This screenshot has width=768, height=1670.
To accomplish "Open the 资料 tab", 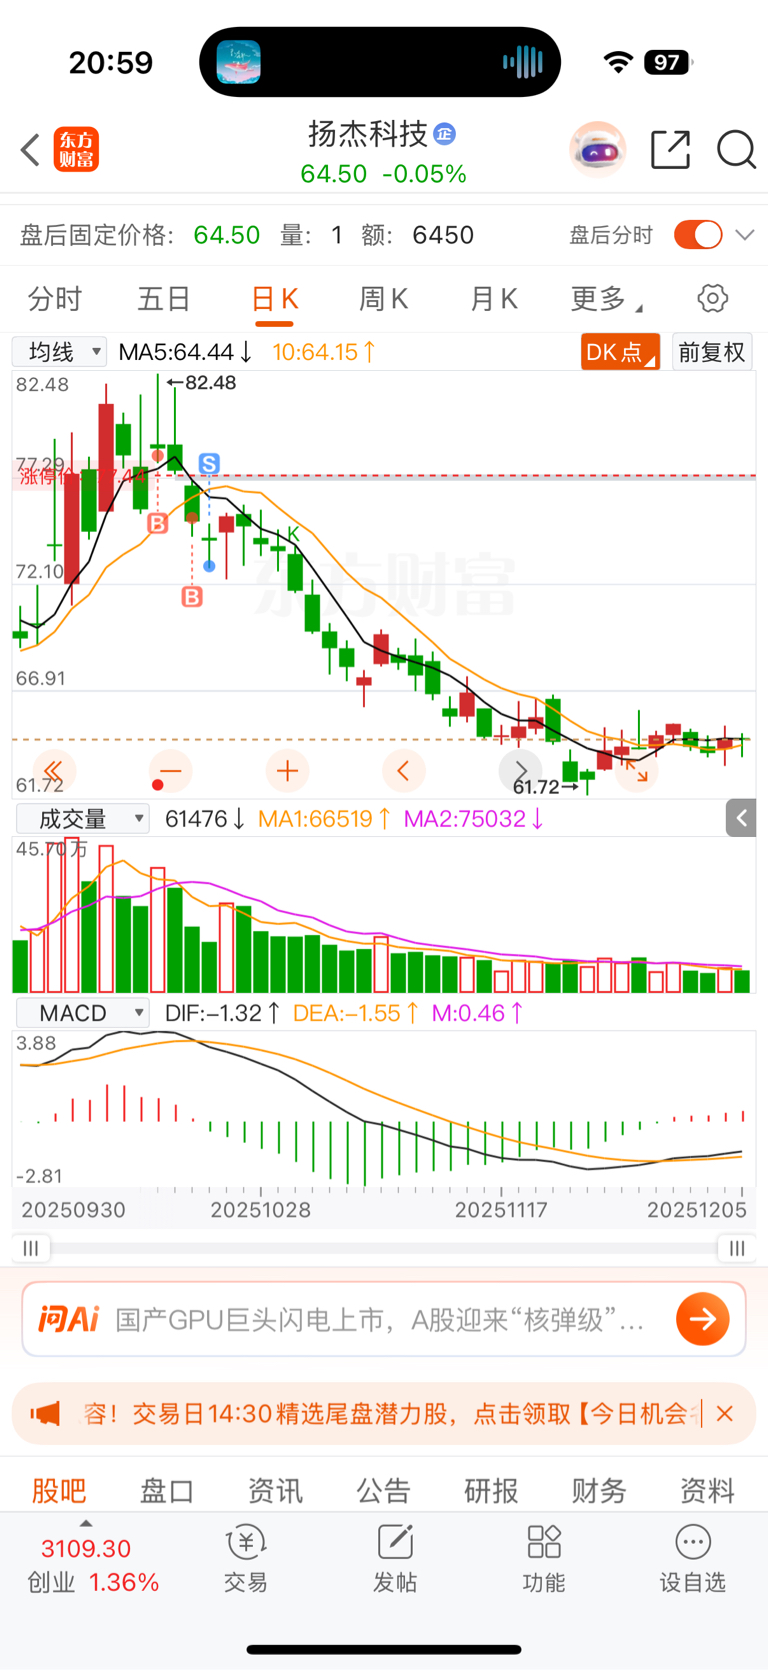I will coord(707,1490).
